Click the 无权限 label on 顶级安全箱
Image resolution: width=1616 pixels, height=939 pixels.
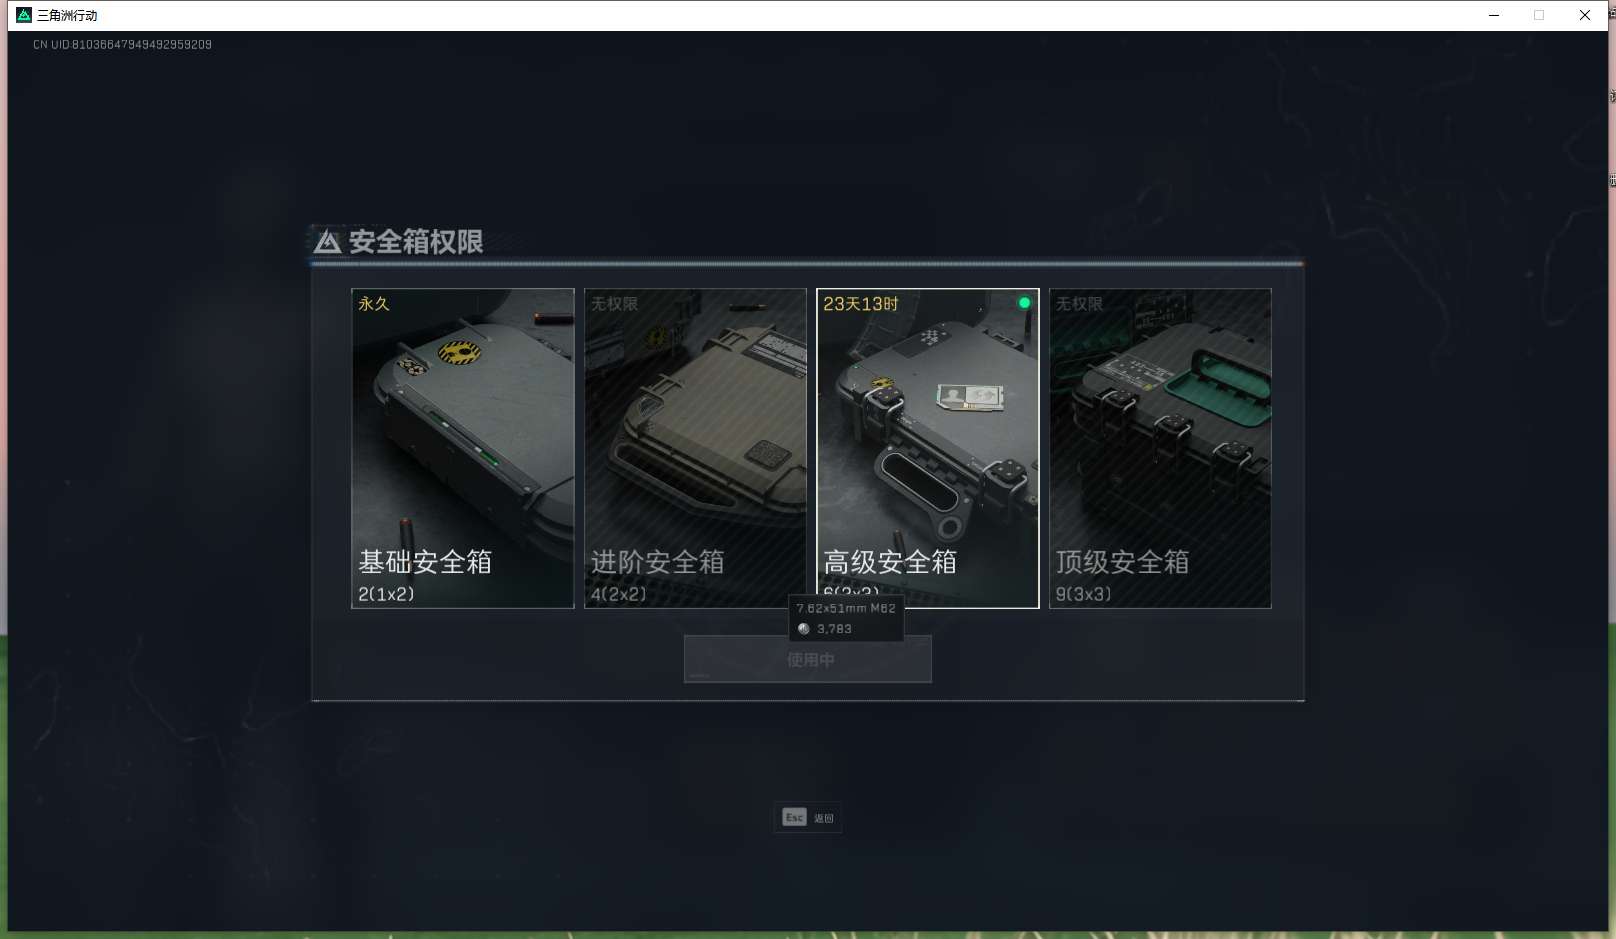point(1079,304)
